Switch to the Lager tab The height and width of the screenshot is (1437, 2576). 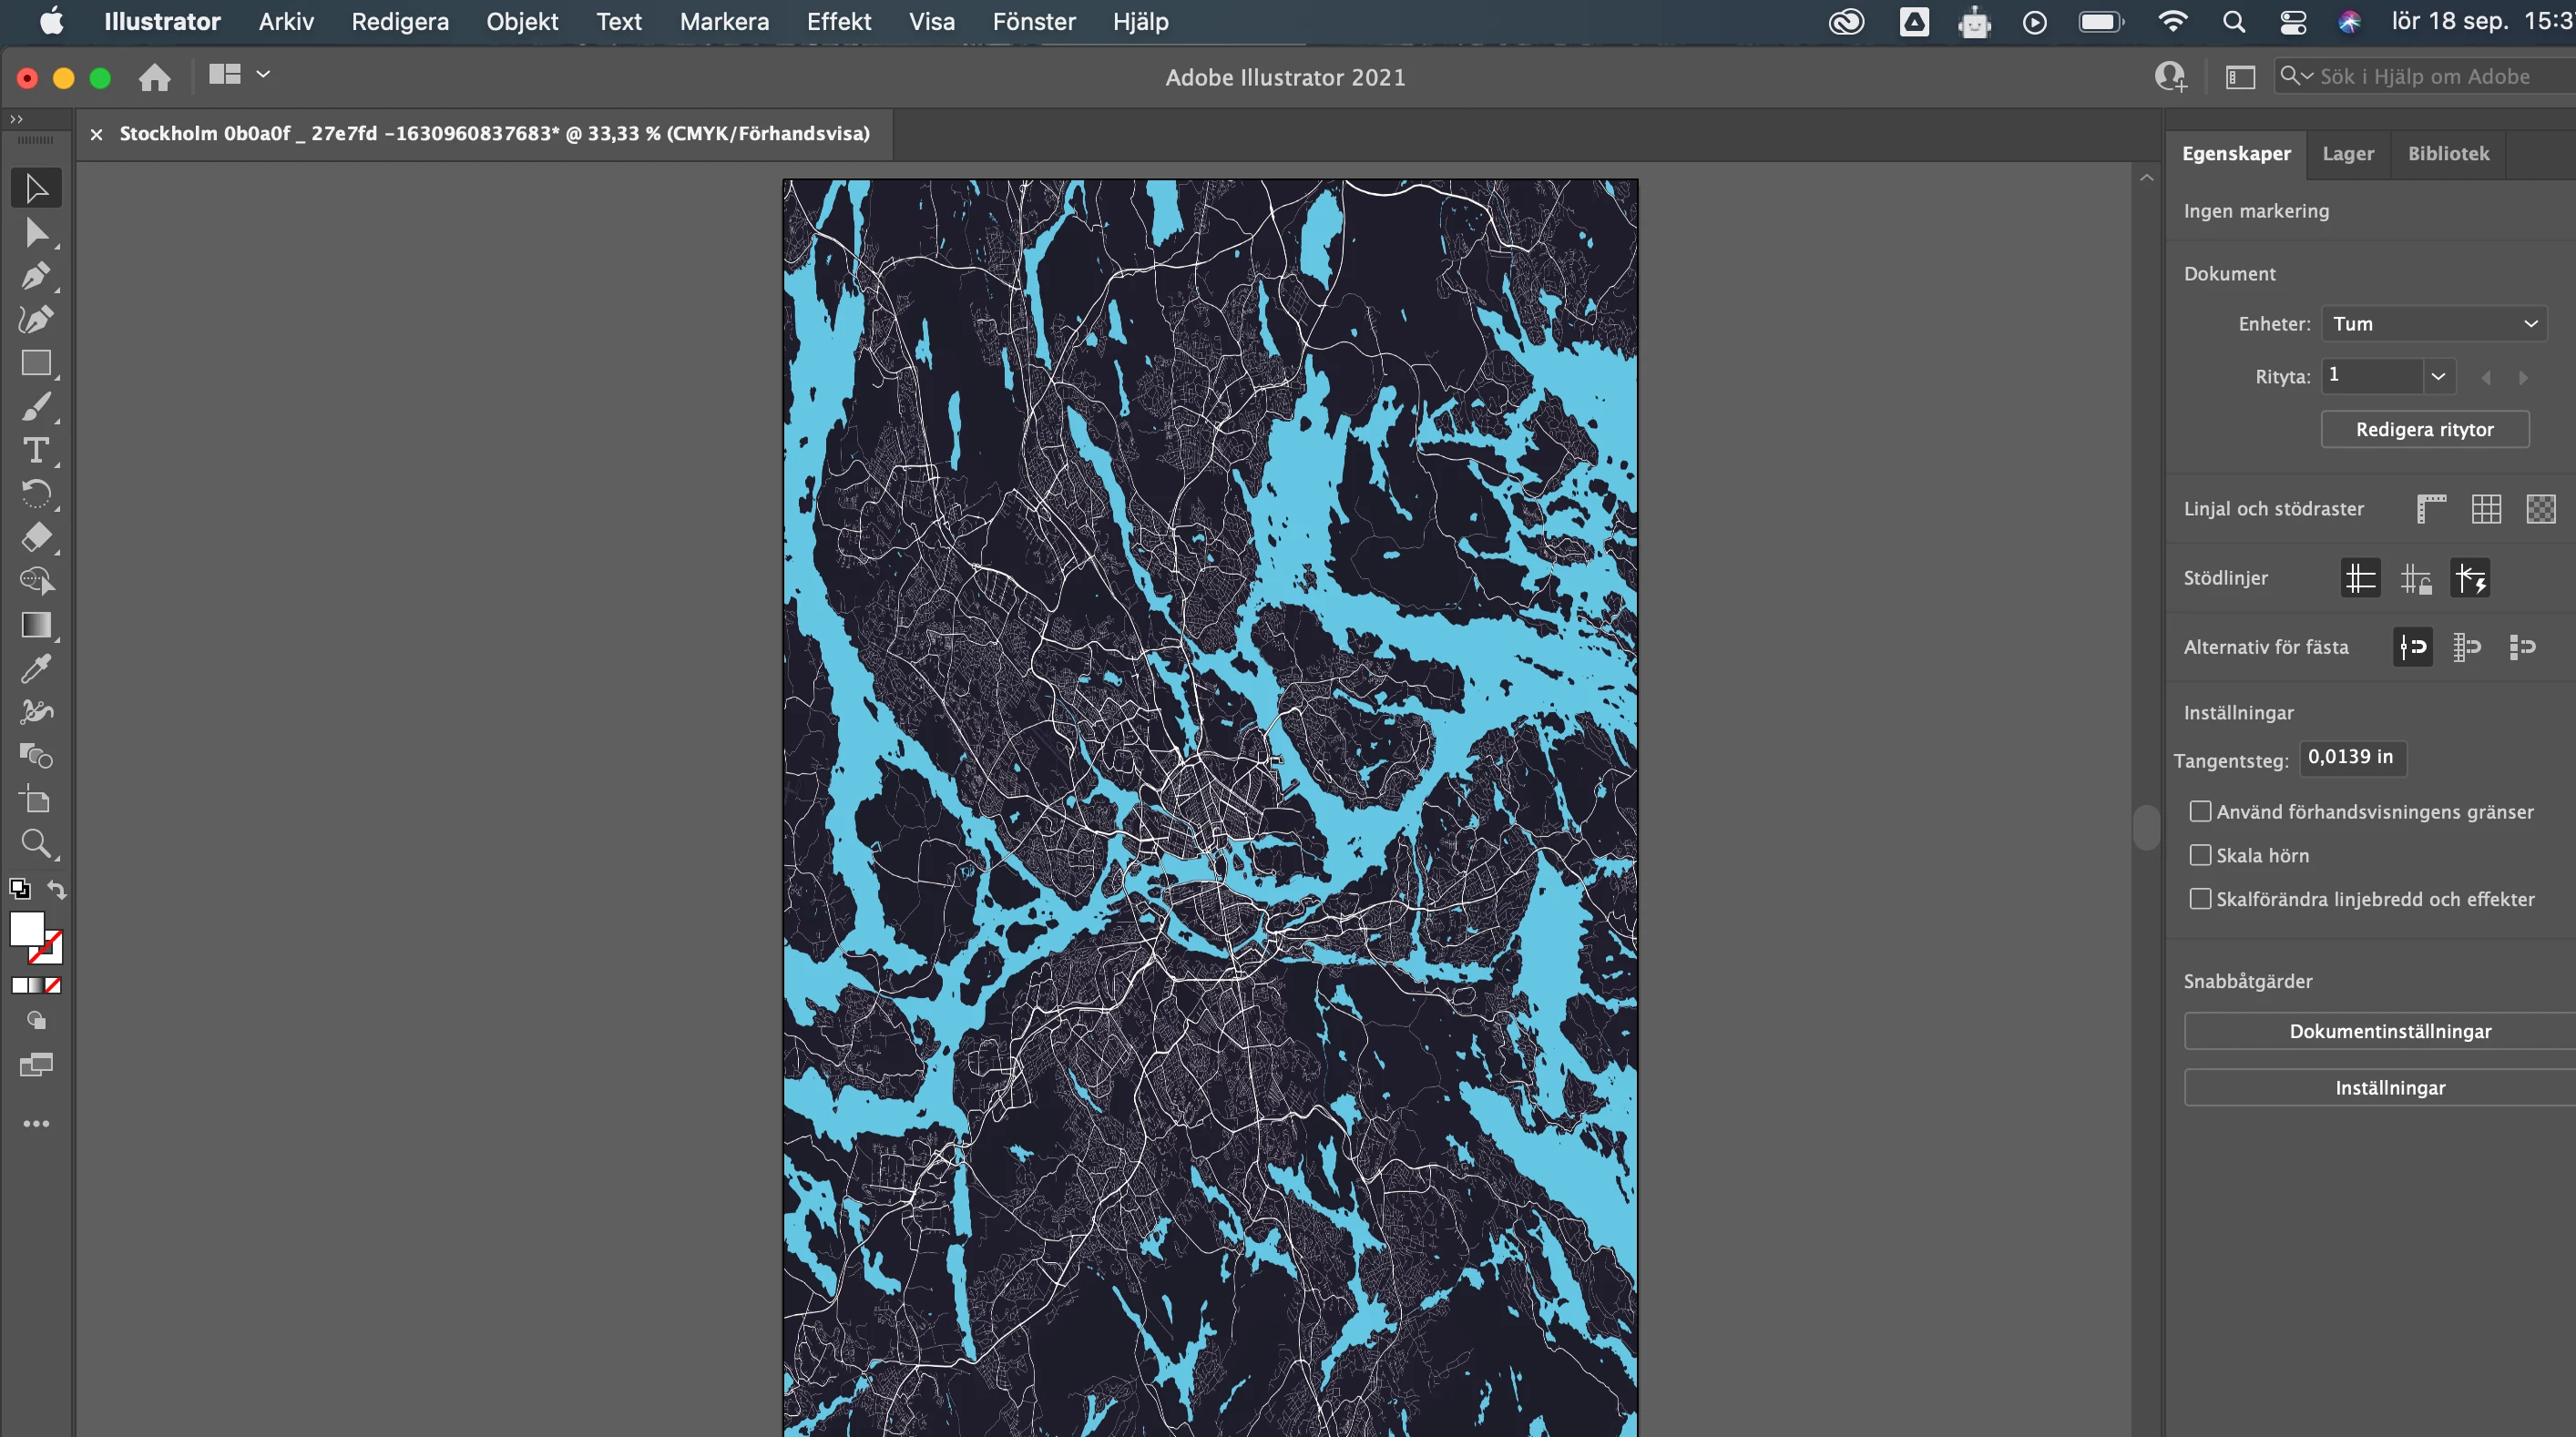click(x=2347, y=153)
